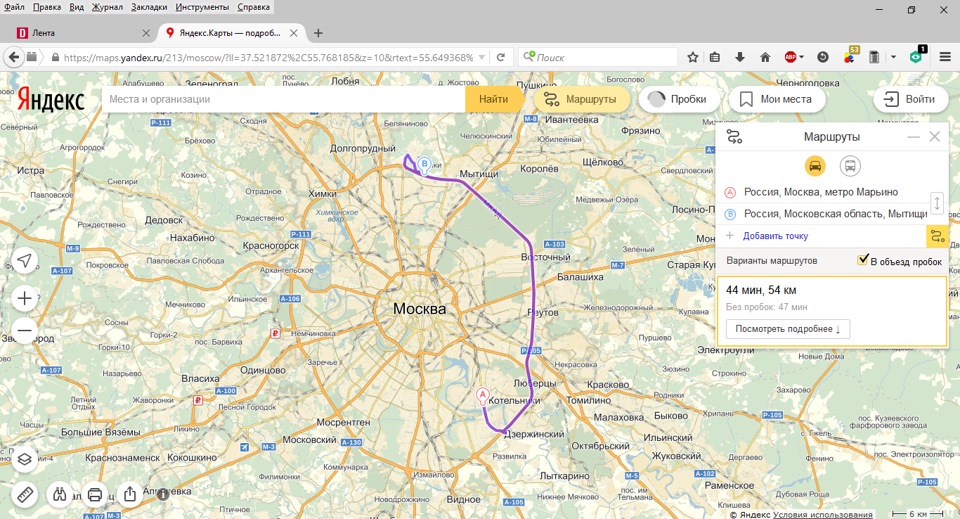960x519 pixels.
Task: Open the Файл menu
Action: (x=15, y=7)
